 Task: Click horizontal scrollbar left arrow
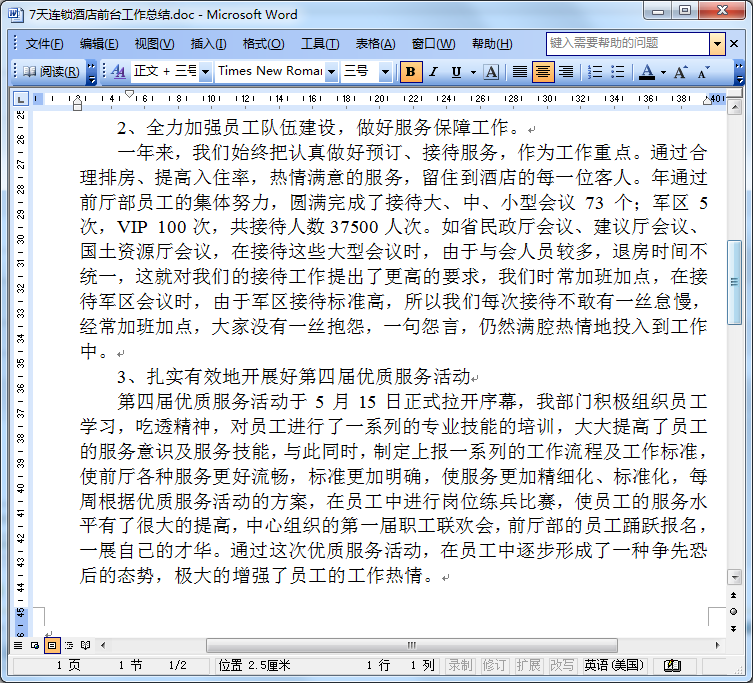coord(103,645)
